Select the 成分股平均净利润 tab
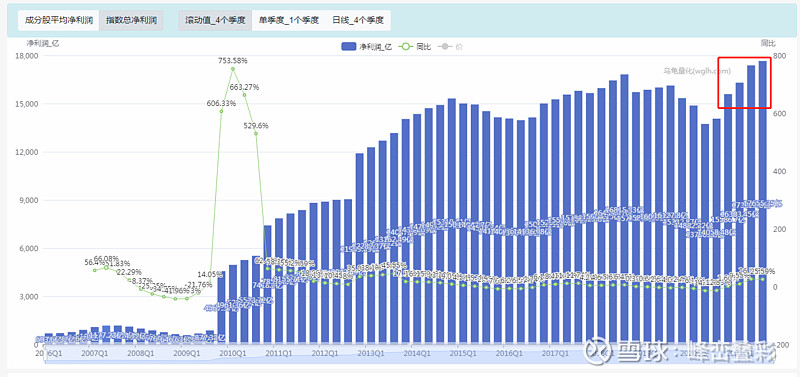The width and height of the screenshot is (800, 377). tap(59, 20)
